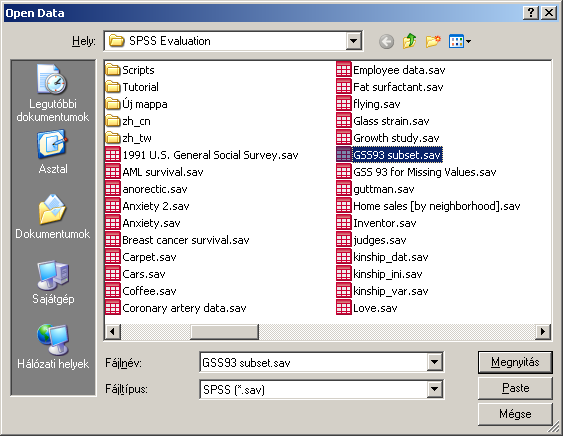Open the Dokumentumok places shortcut
This screenshot has width=563, height=436.
coord(53,217)
